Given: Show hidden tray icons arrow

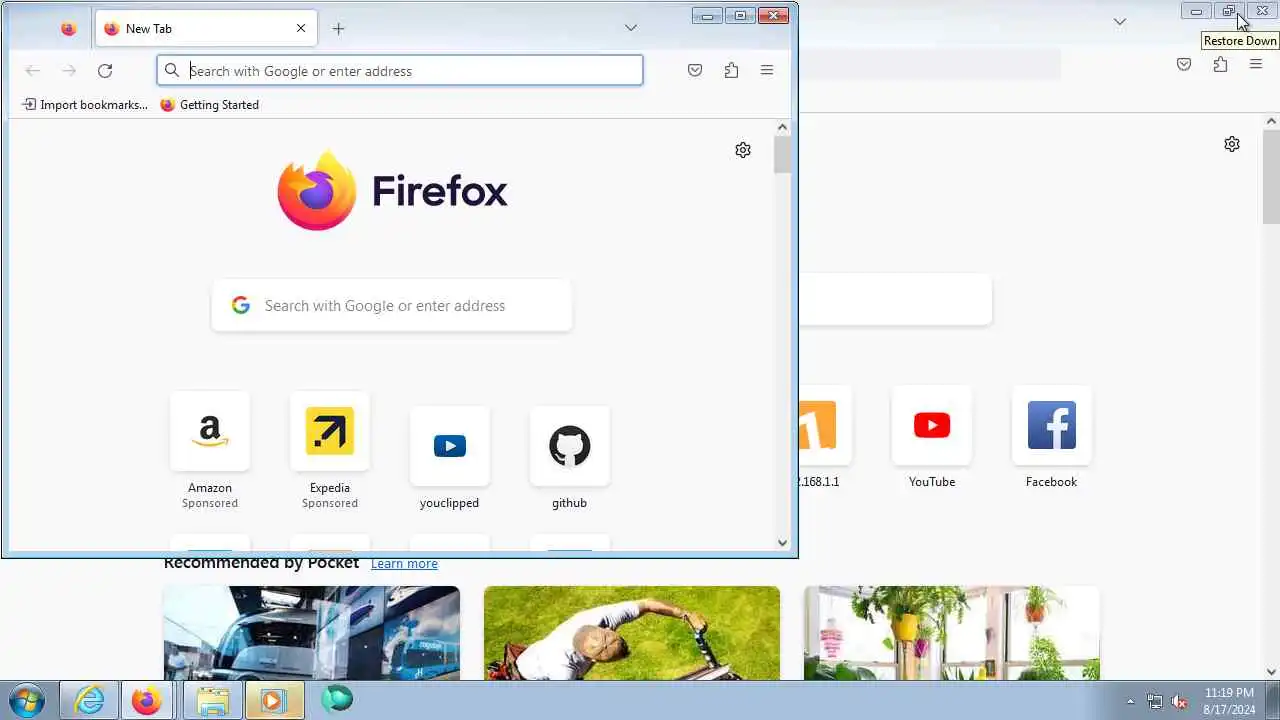Looking at the screenshot, I should pyautogui.click(x=1130, y=701).
